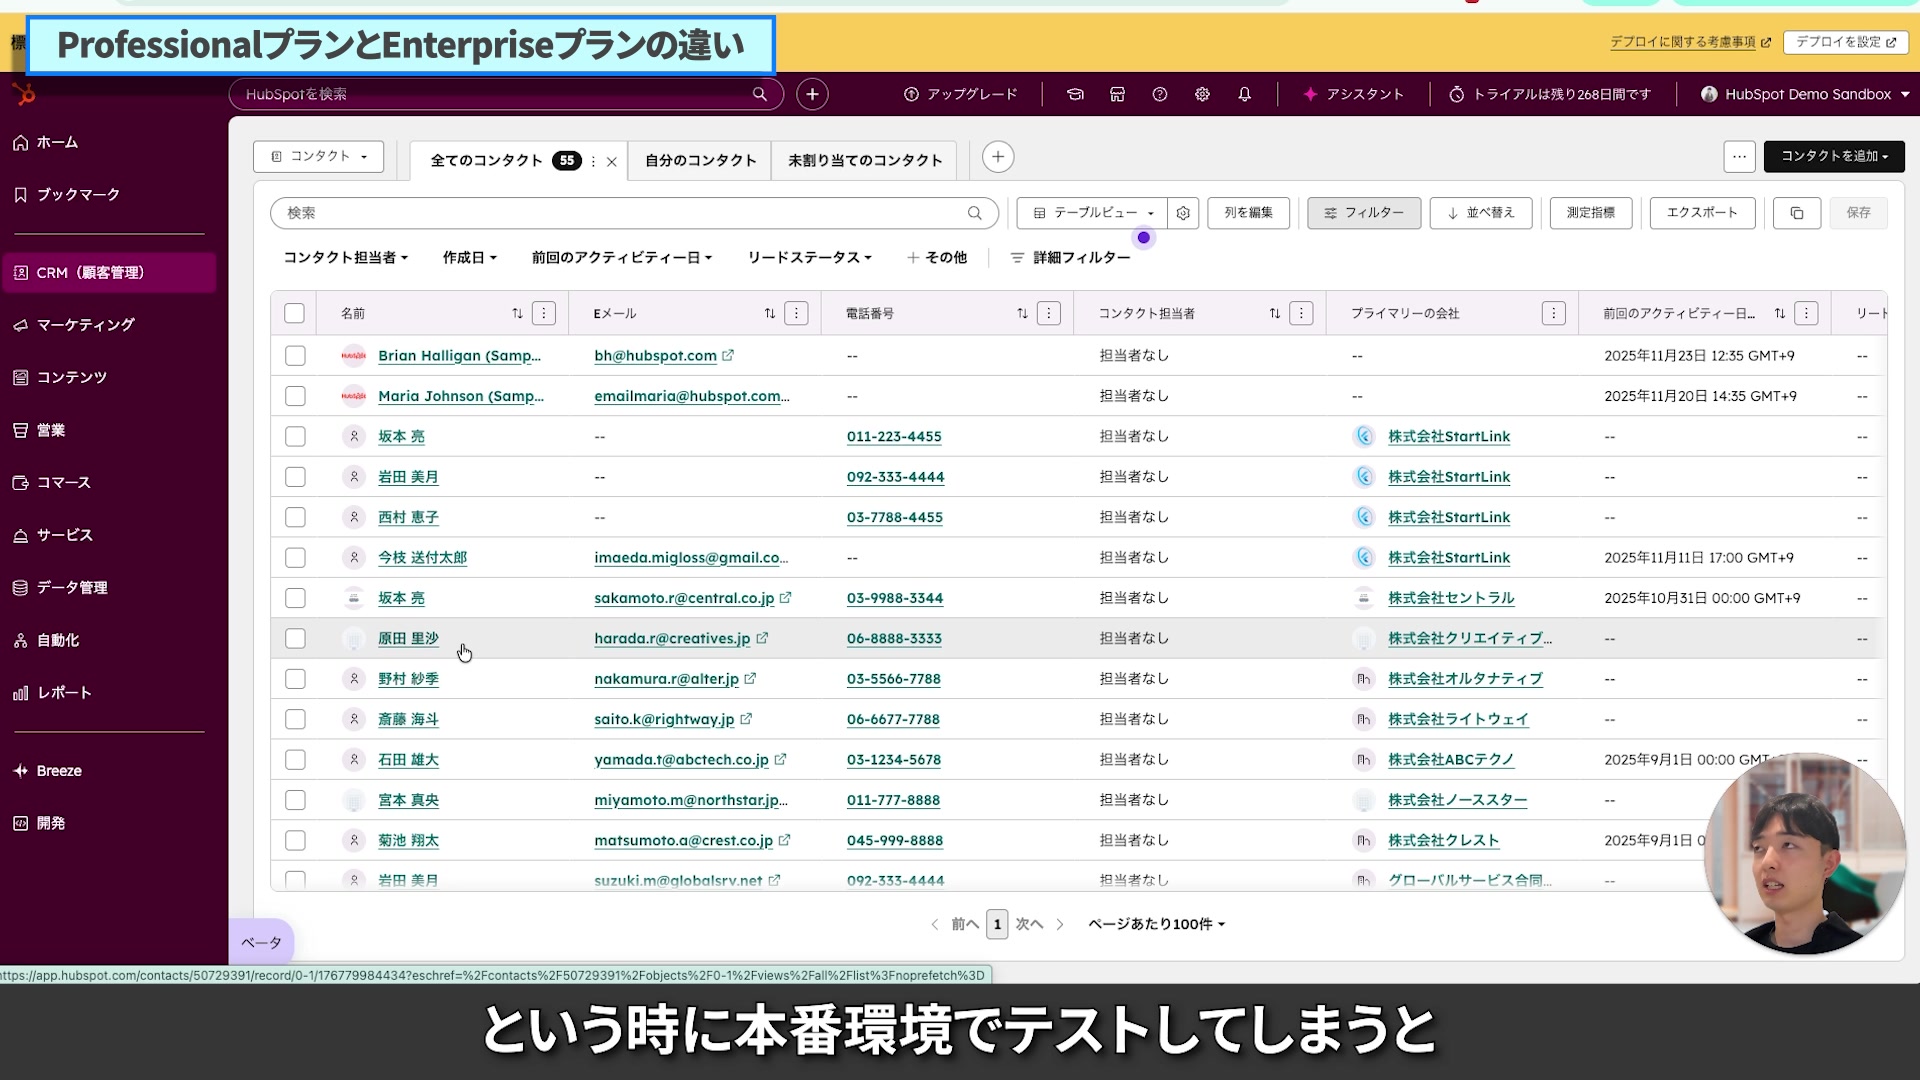Open table view settings gear icon

pos(1183,213)
